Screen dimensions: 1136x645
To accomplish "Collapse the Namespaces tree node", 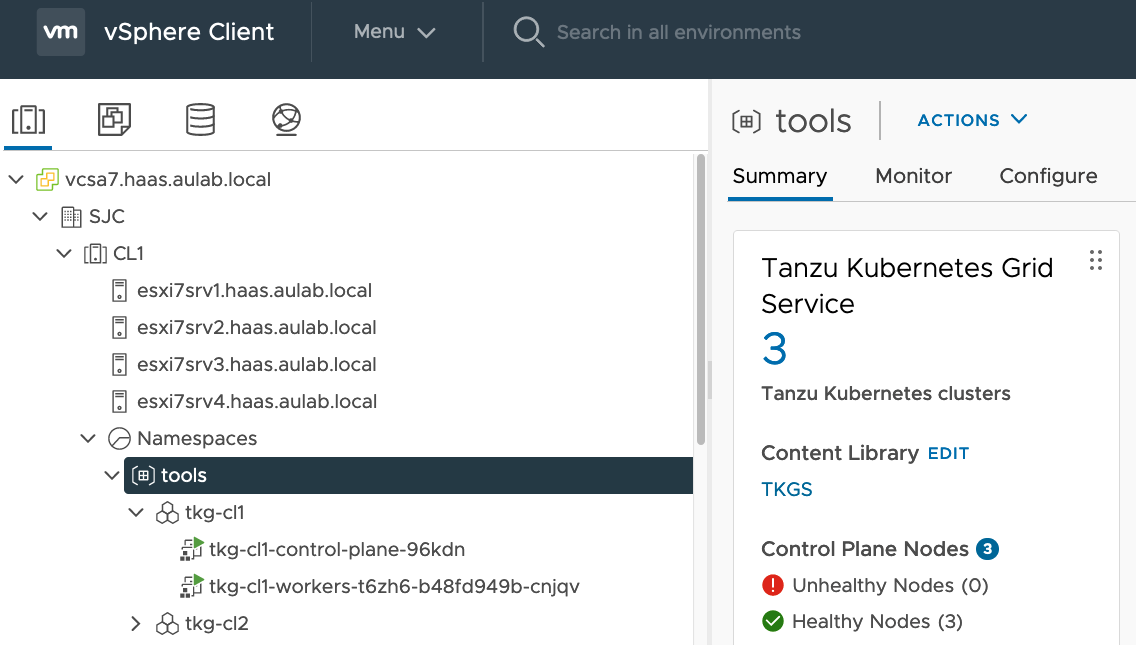I will tap(87, 438).
